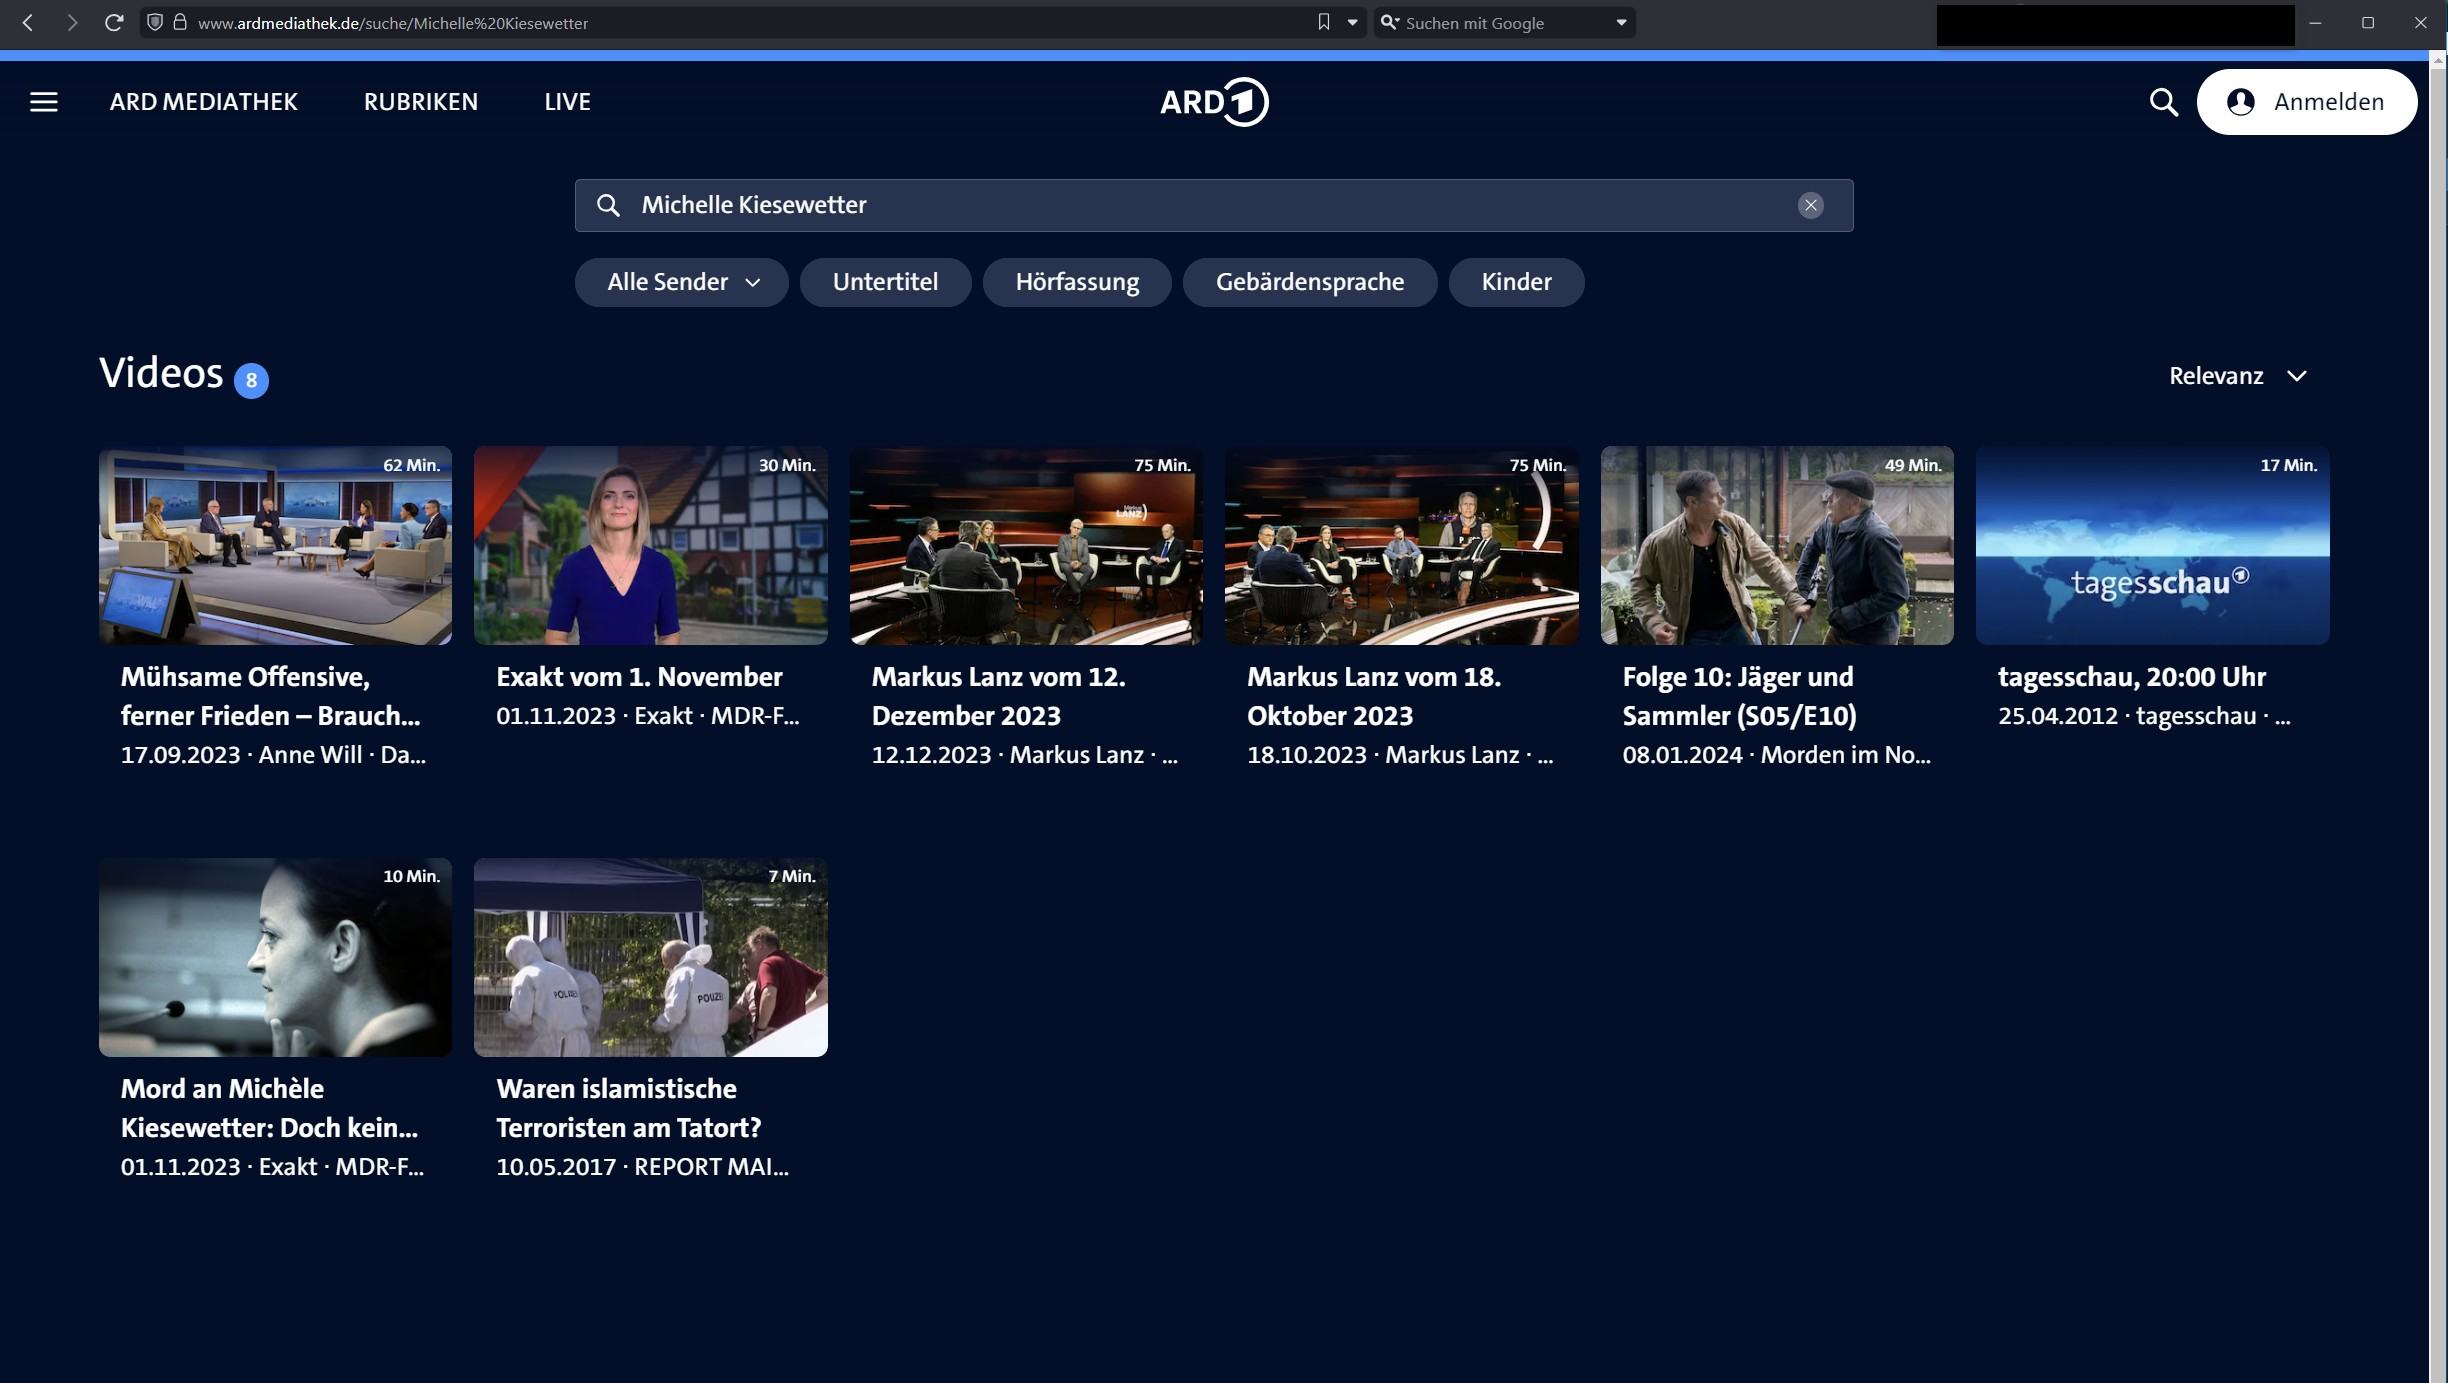Open Jäger und Sammler episode thumbnail

1777,545
